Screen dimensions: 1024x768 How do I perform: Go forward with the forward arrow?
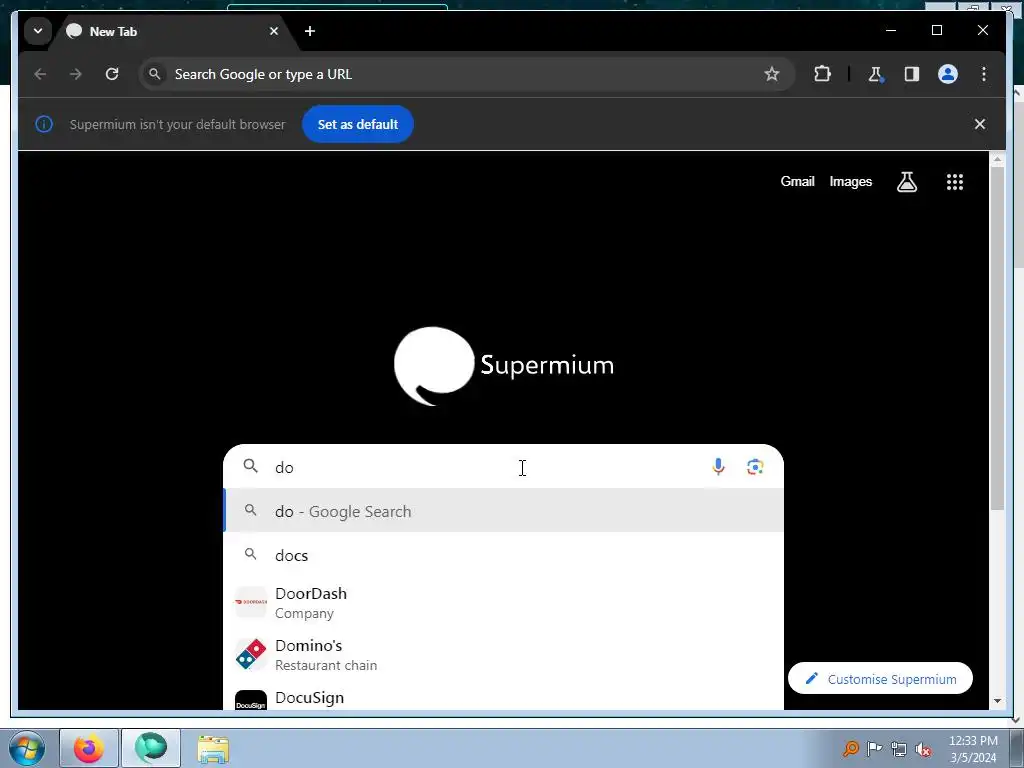pyautogui.click(x=76, y=74)
